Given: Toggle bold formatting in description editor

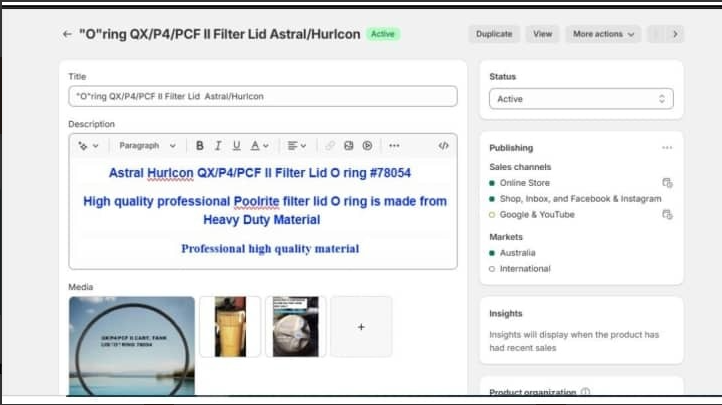Looking at the screenshot, I should (200, 146).
